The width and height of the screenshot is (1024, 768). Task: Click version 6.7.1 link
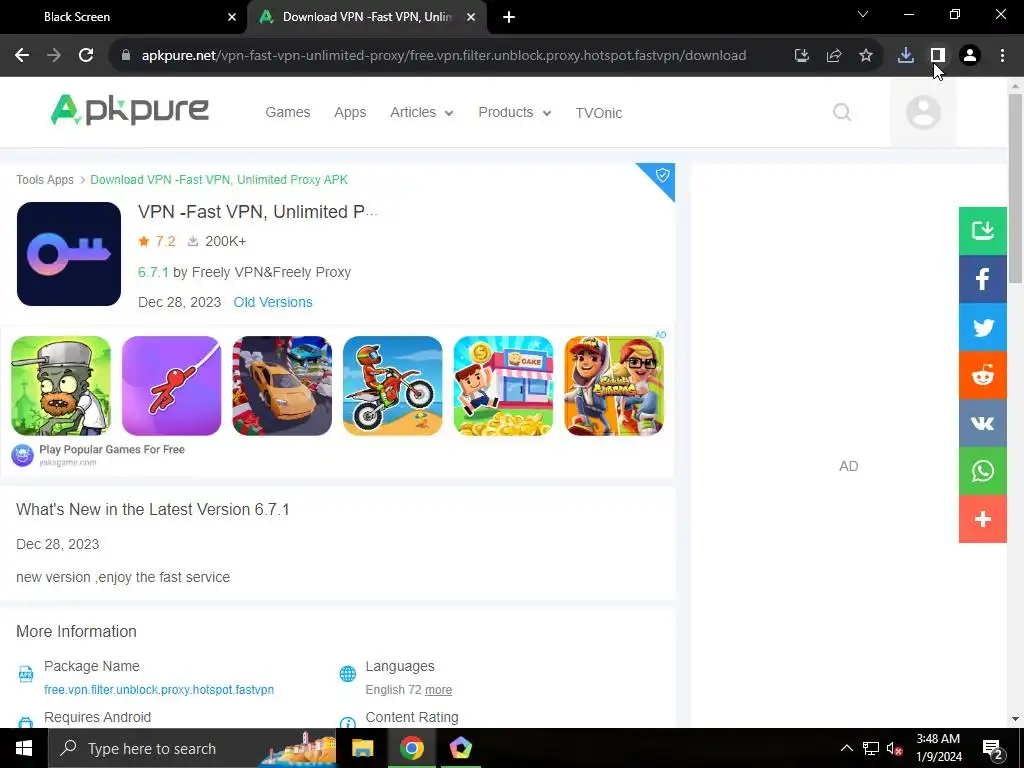153,272
